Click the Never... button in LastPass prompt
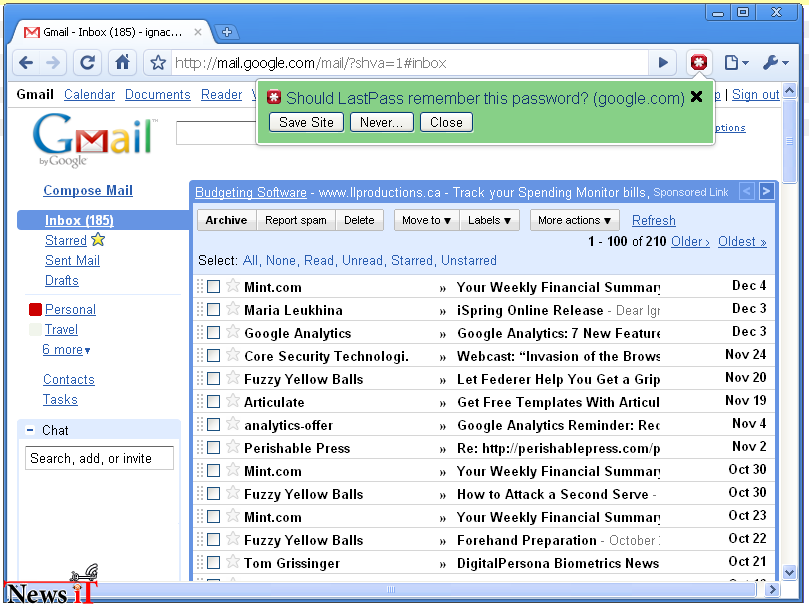 point(382,122)
